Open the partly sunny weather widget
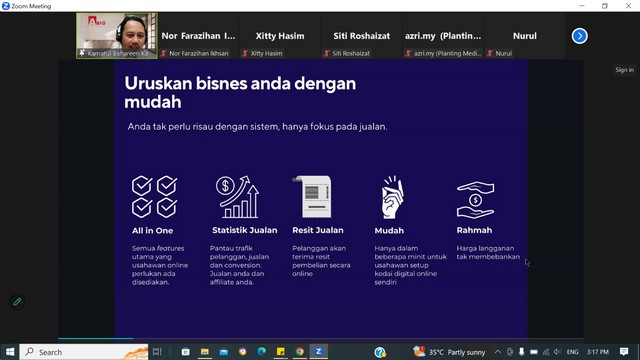Image resolution: width=640 pixels, height=360 pixels. tap(449, 352)
